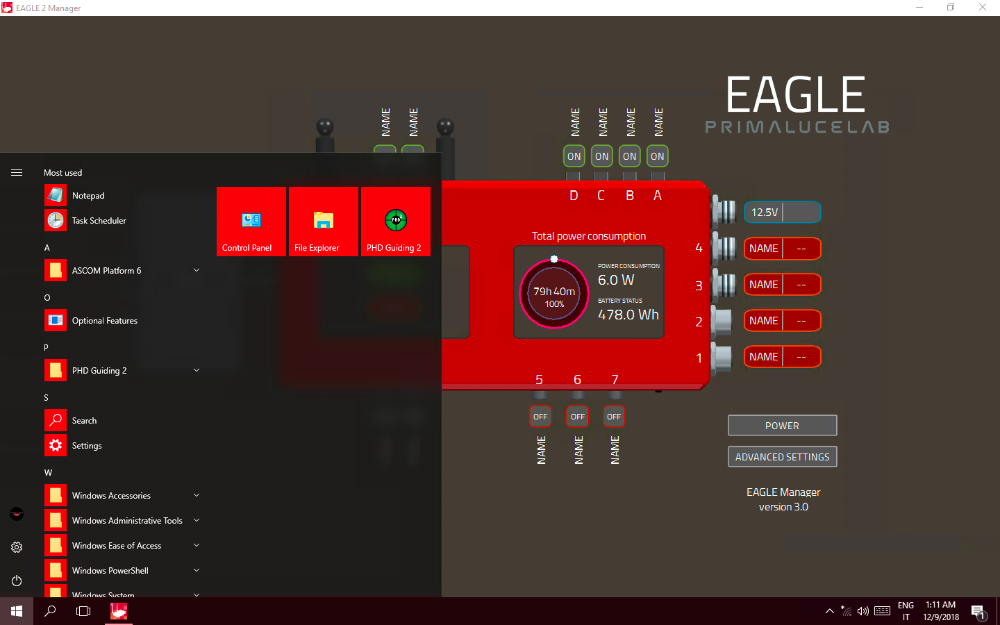Click power port 4 NAME field
Screen dimensions: 1000x625
click(783, 248)
